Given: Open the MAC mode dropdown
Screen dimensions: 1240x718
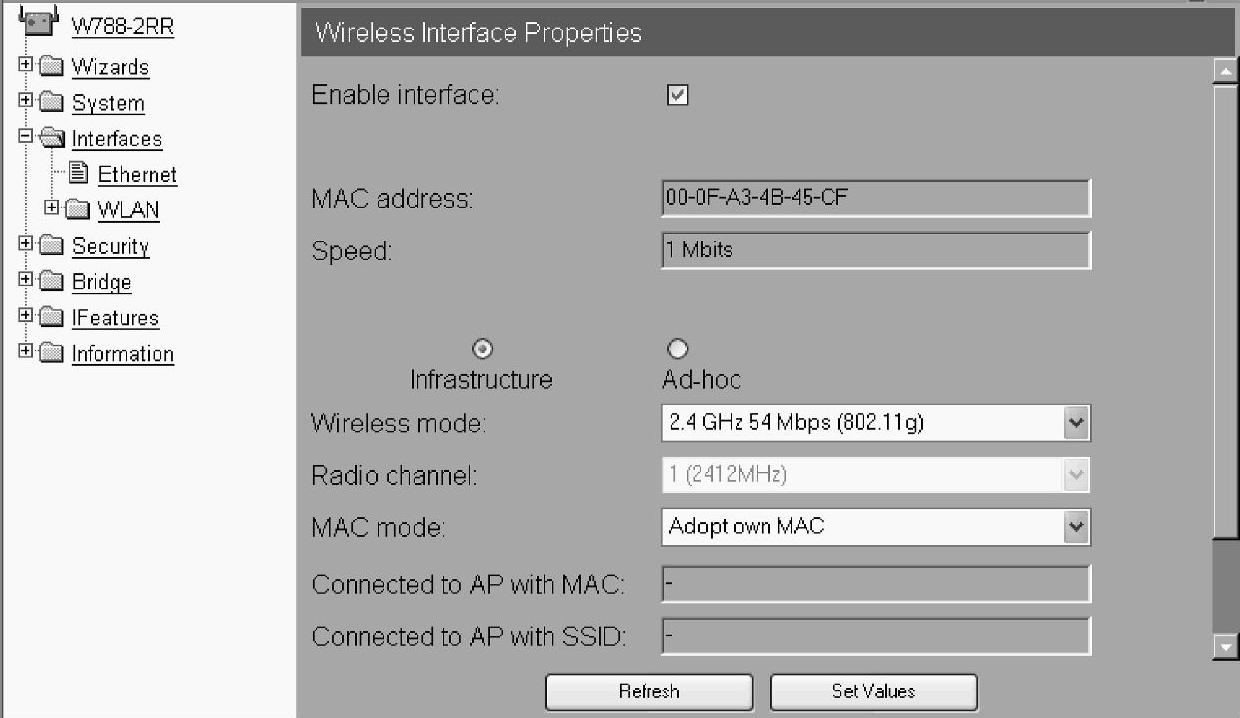Looking at the screenshot, I should pos(876,527).
